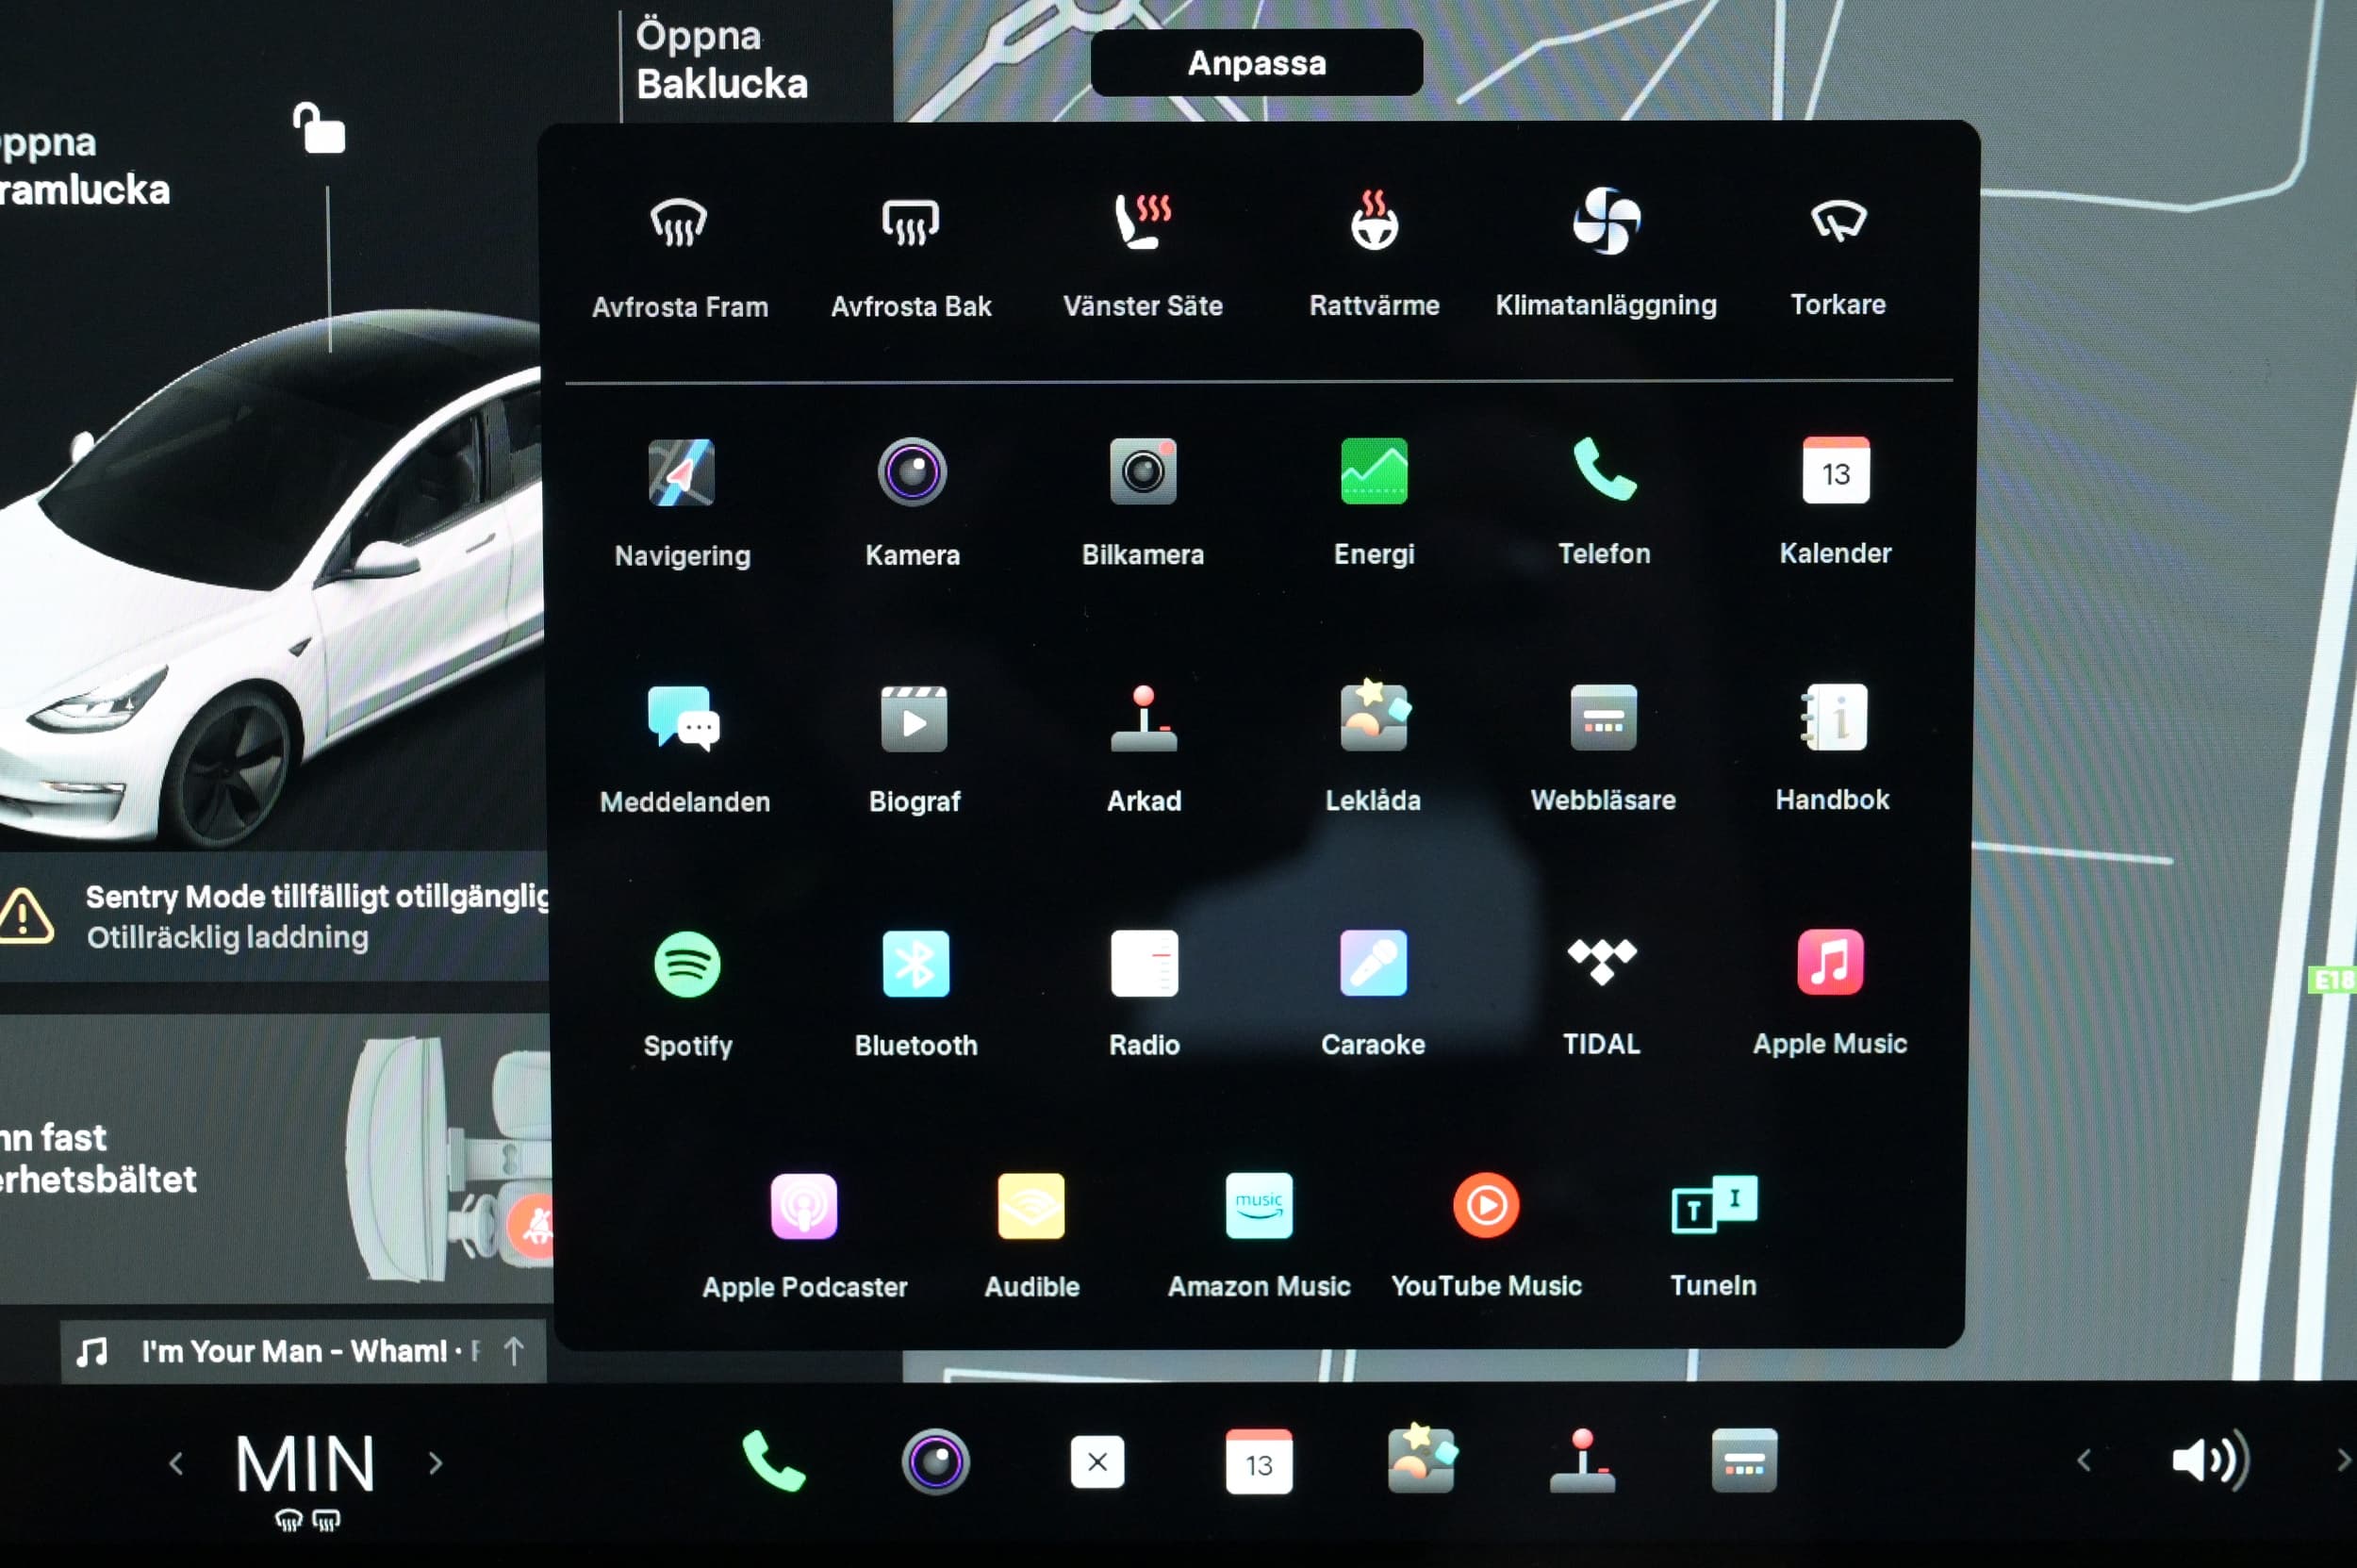Open Sentry Mode tillfälligt otillgänglig warning

click(274, 916)
